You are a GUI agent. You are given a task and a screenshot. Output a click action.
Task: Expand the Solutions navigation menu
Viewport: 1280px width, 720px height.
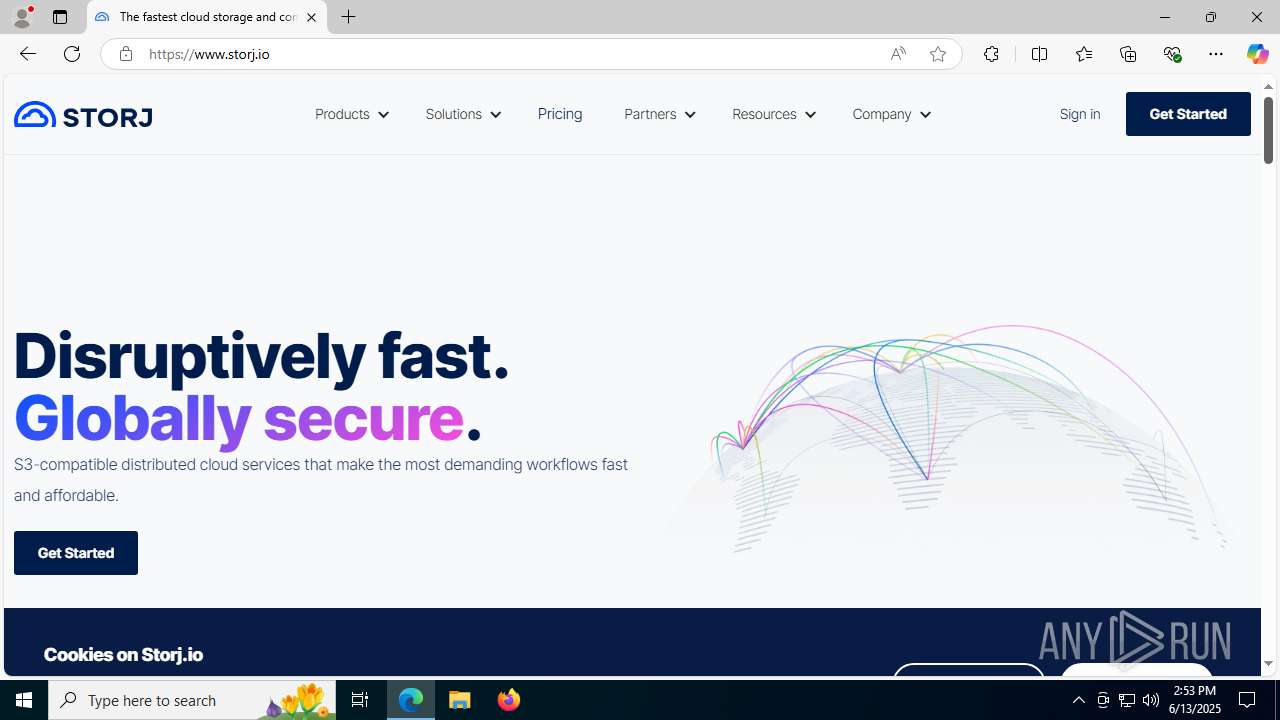click(462, 114)
